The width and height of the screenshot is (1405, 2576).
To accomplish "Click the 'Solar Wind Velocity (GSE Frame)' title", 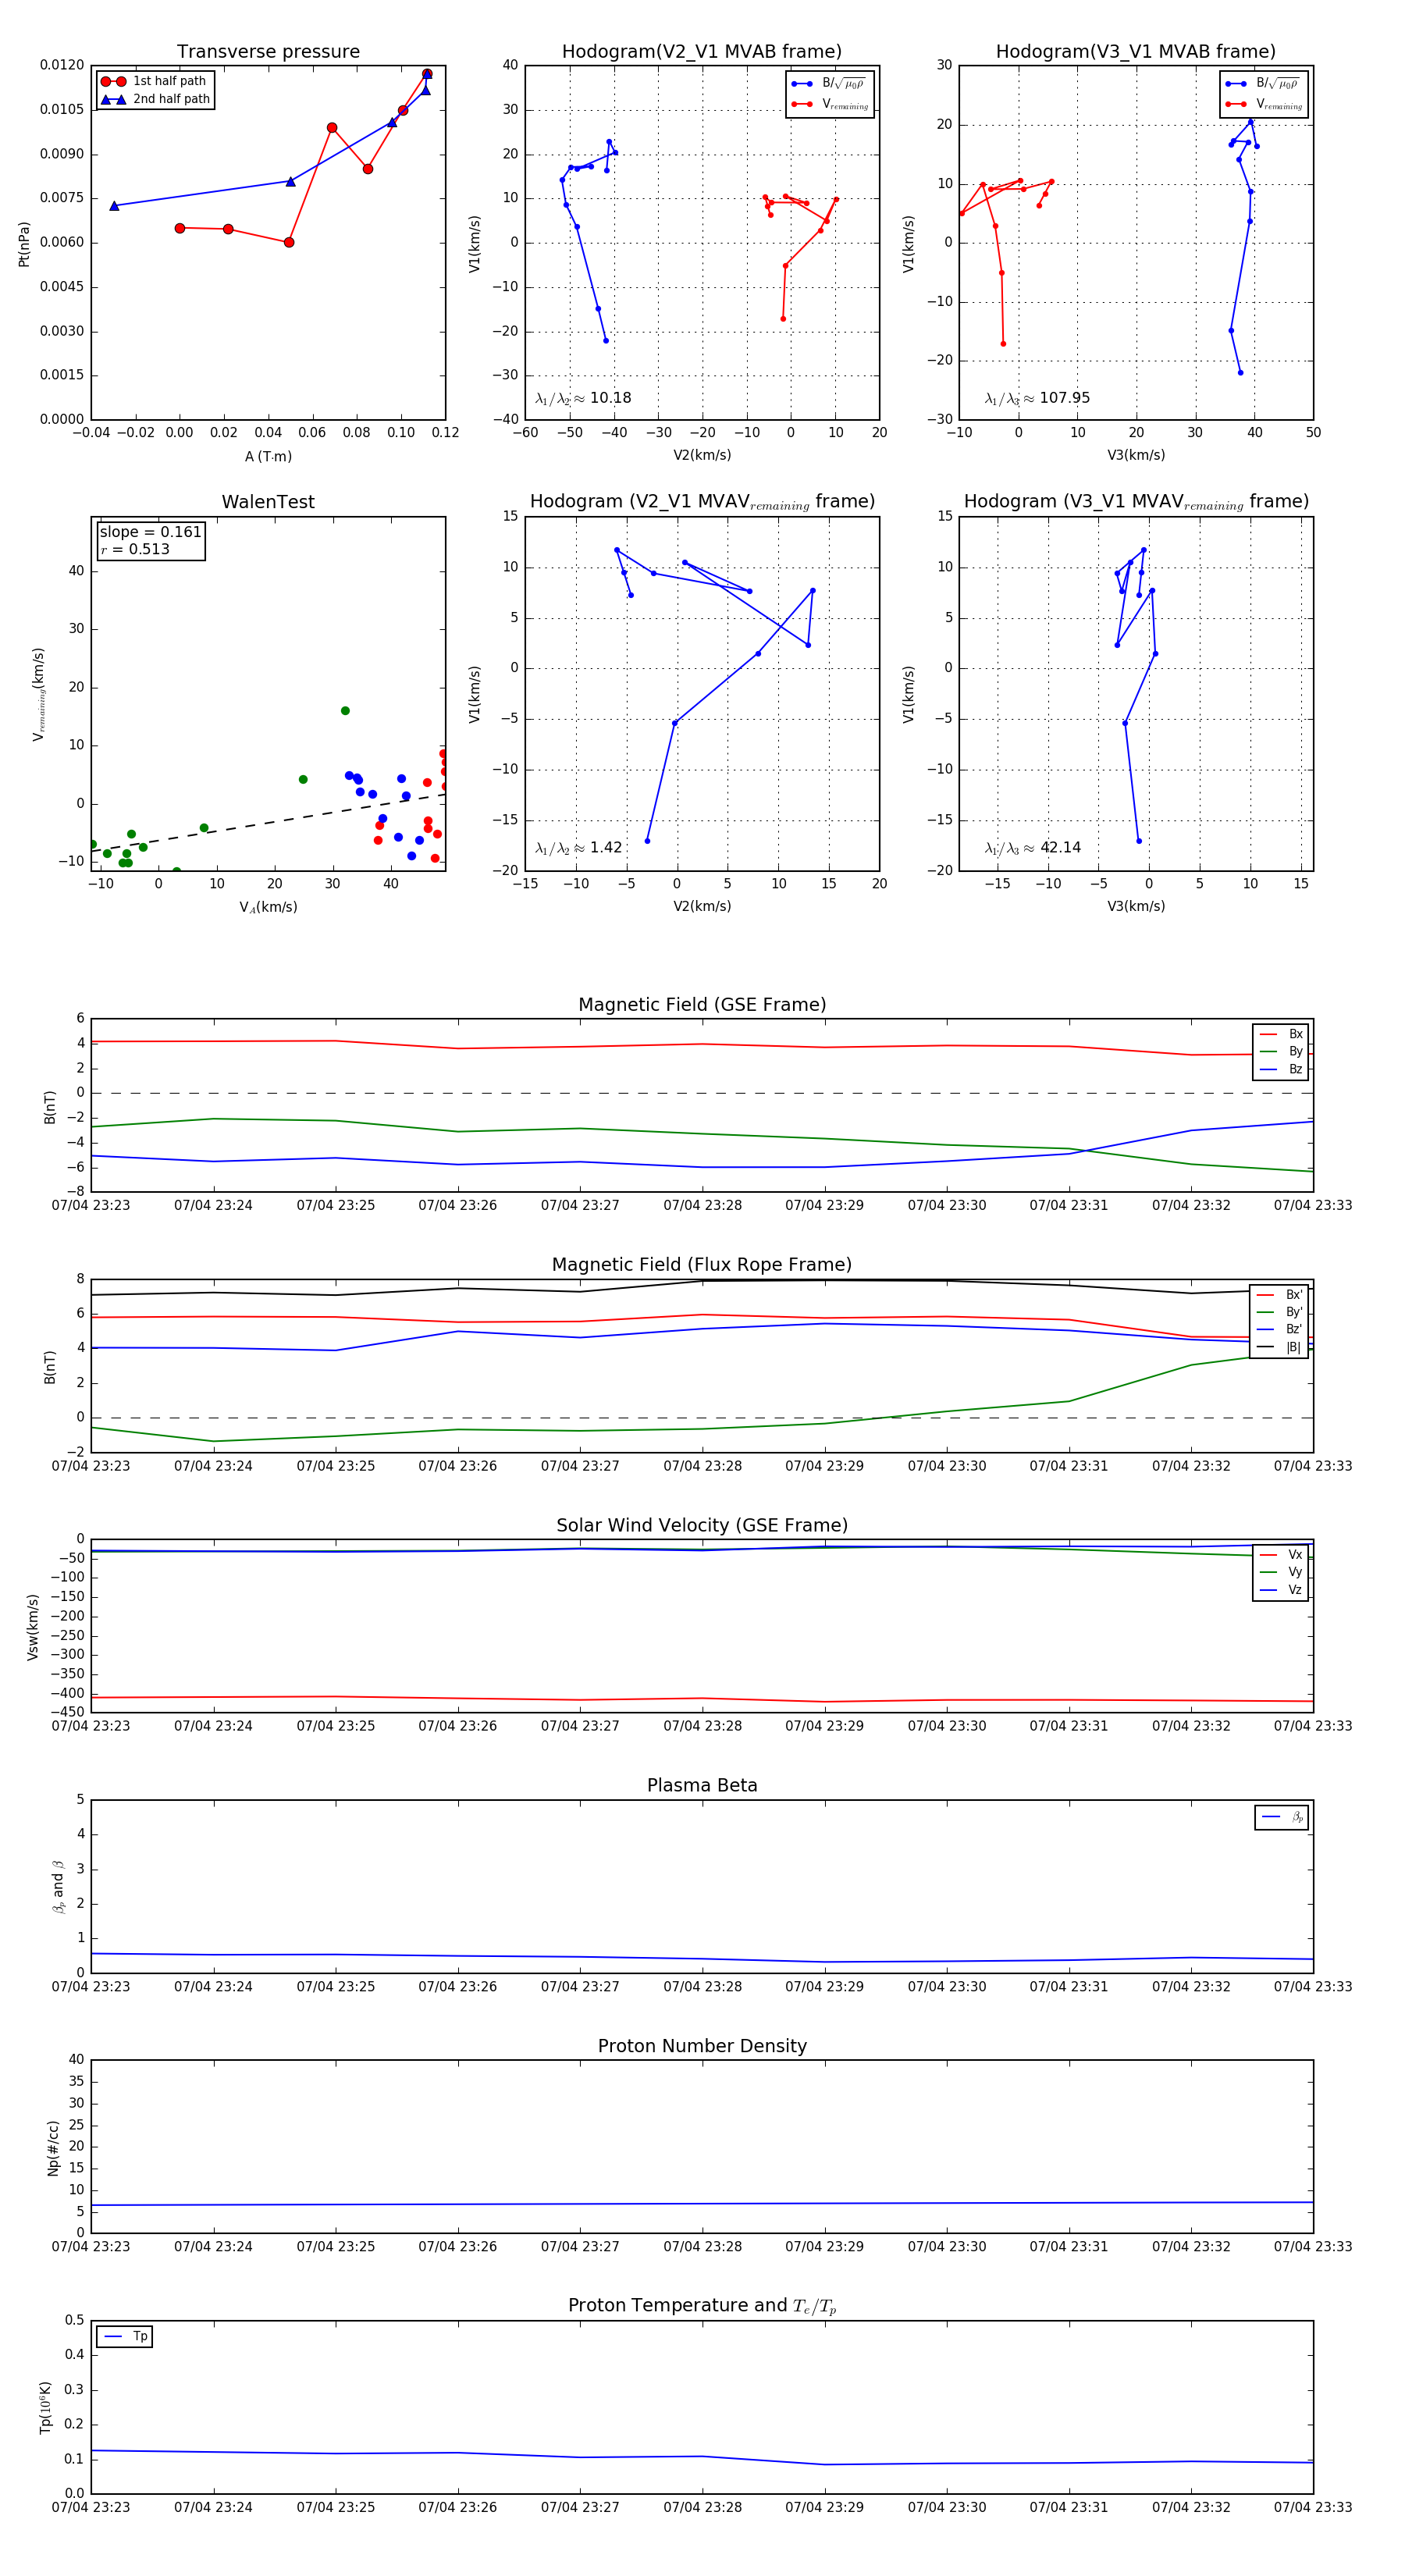I will [702, 1525].
